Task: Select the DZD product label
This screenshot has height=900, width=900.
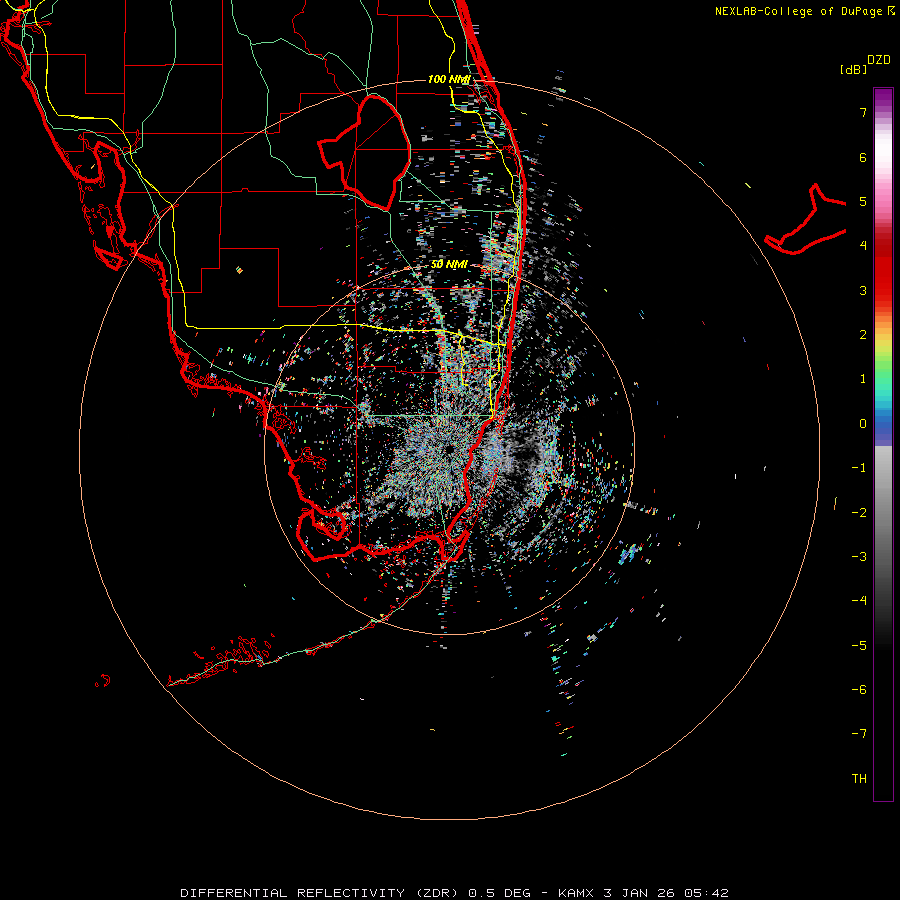Action: pos(879,60)
